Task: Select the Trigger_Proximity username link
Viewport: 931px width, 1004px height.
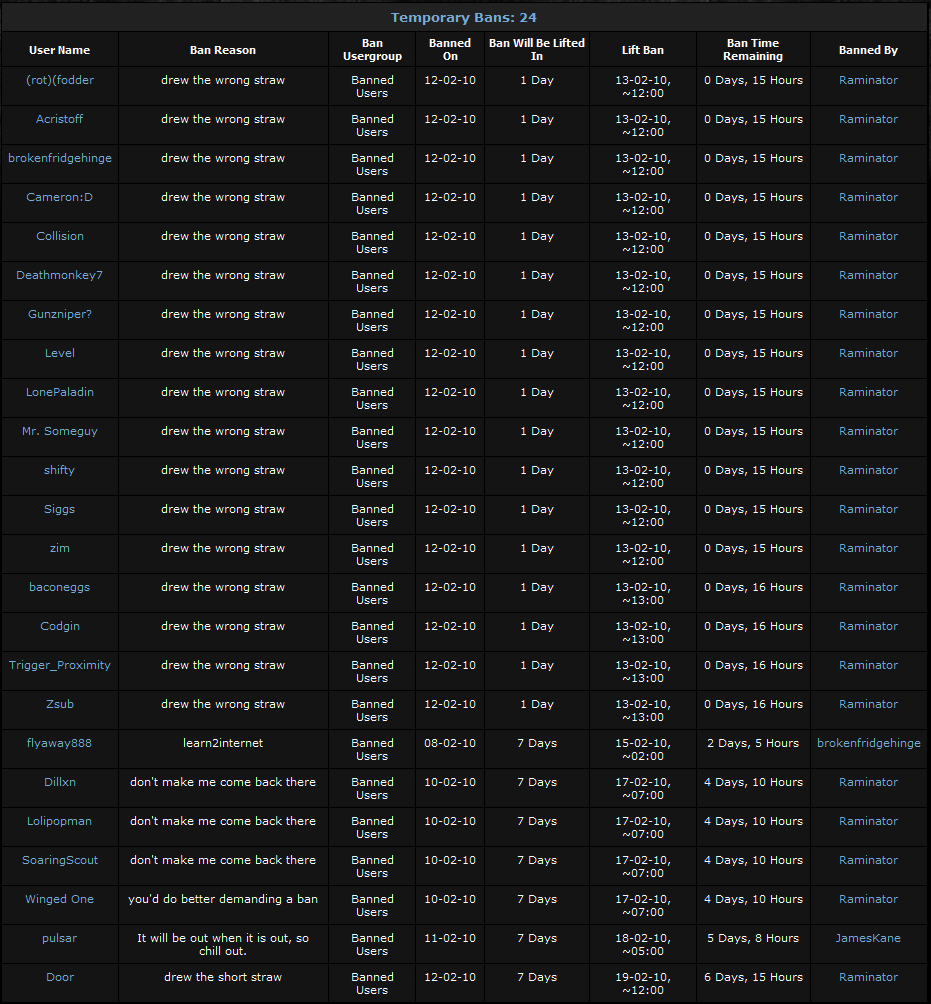Action: coord(60,665)
